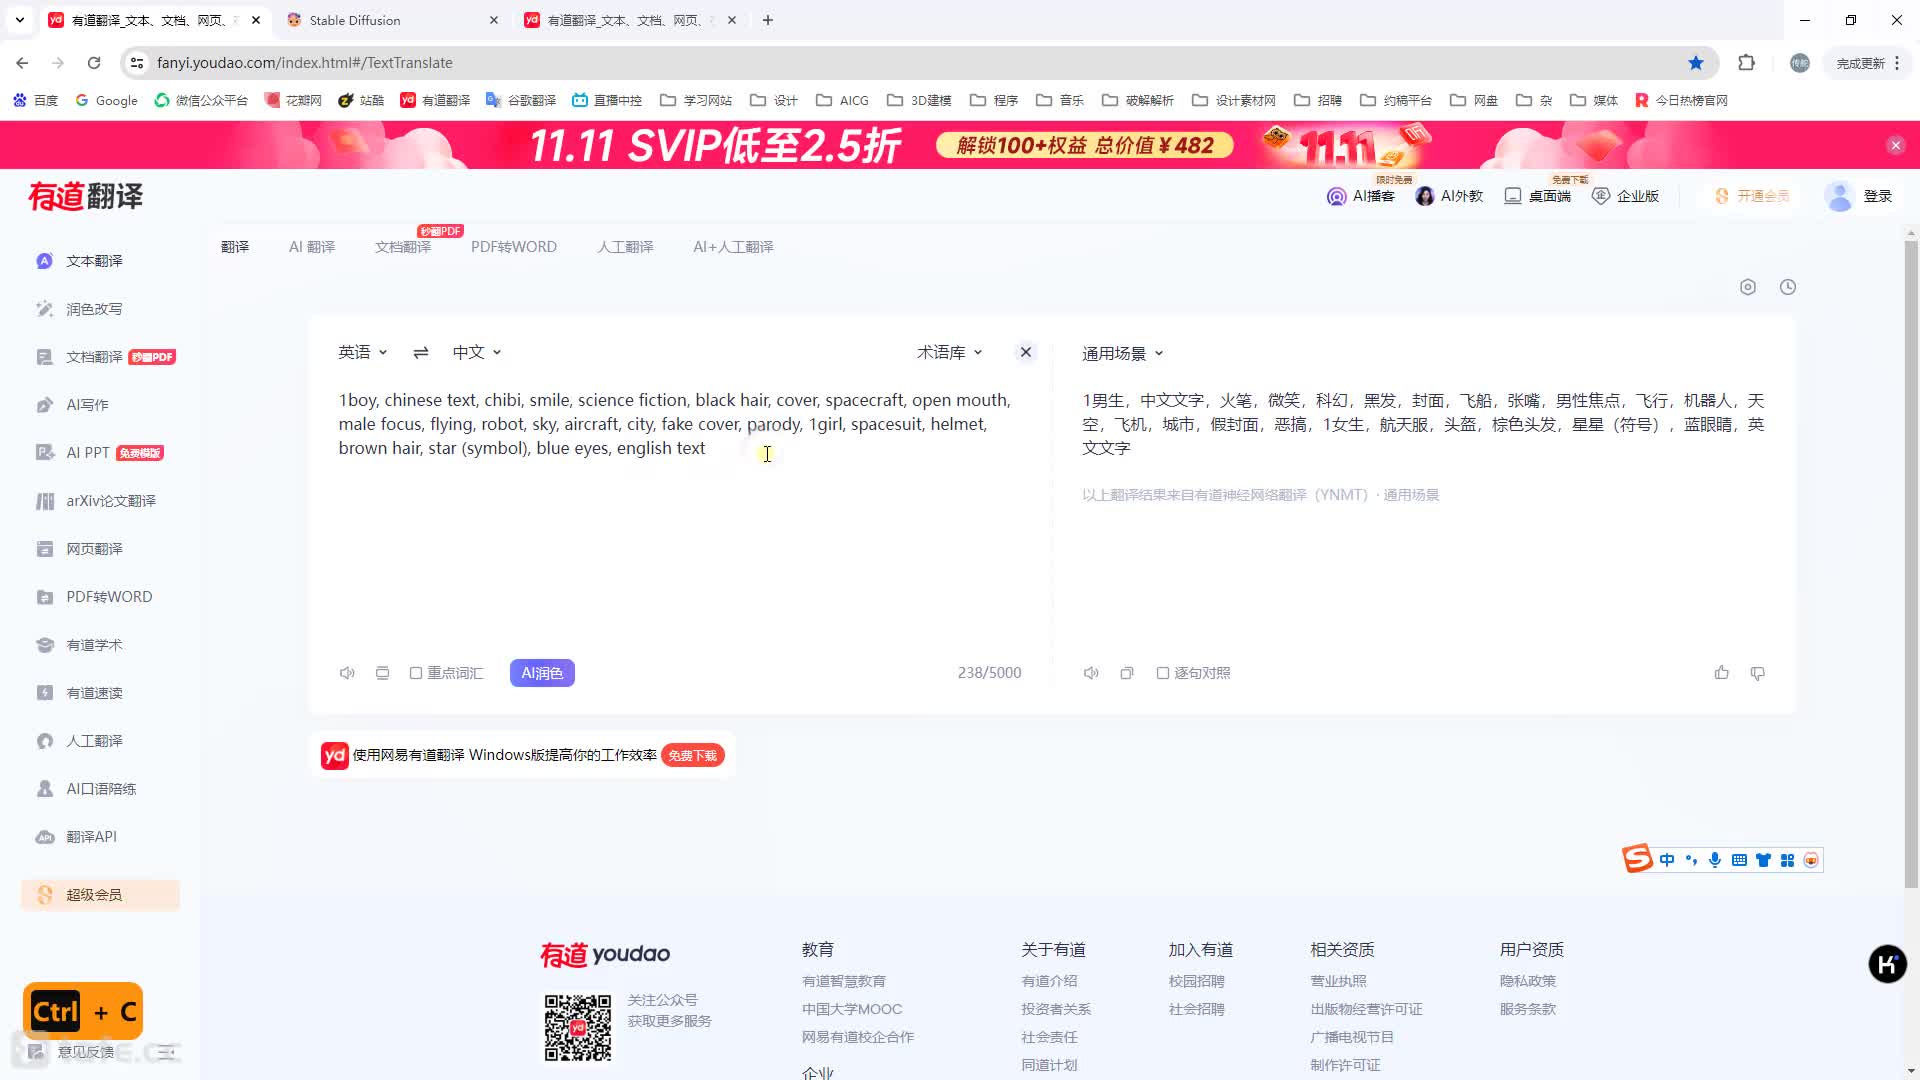Open 桌面端 header link
The height and width of the screenshot is (1080, 1920).
point(1538,196)
